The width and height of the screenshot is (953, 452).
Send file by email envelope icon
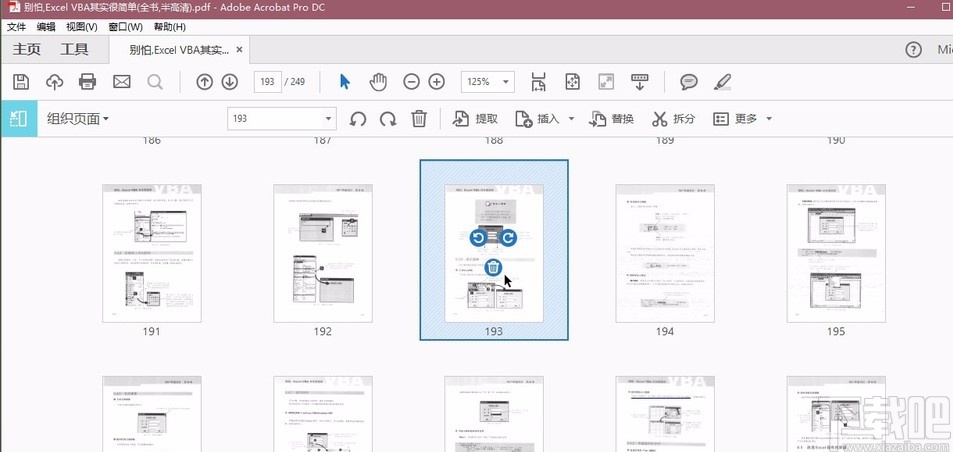click(x=122, y=81)
